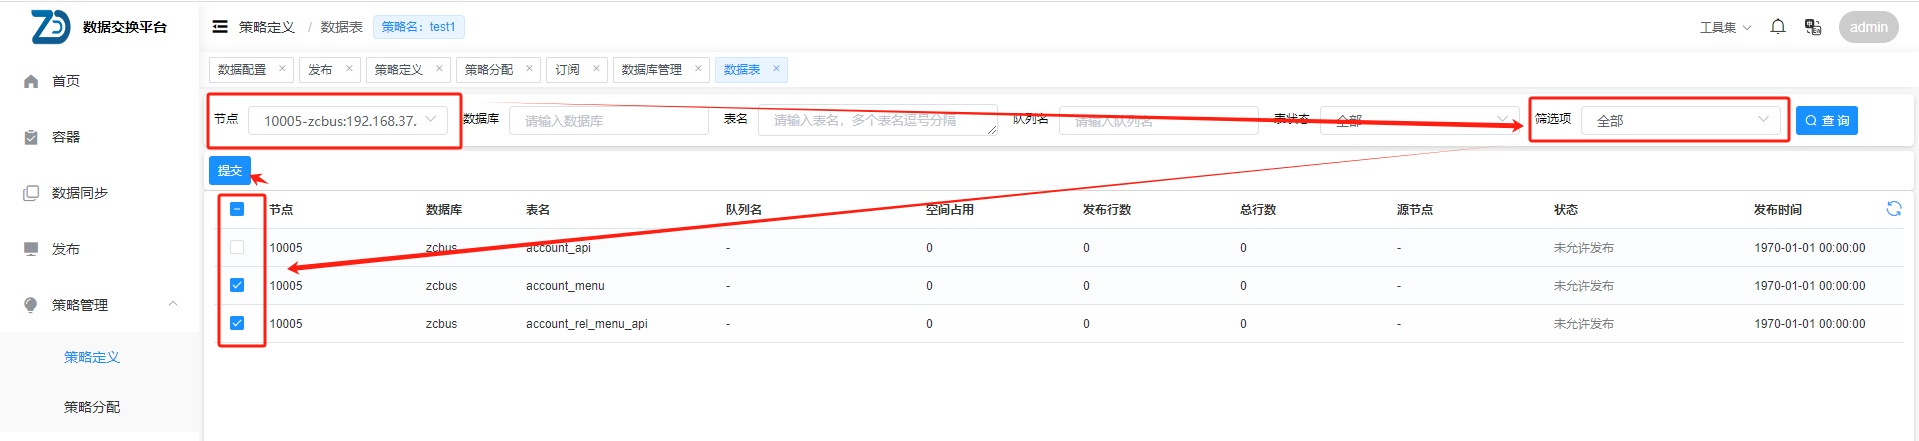This screenshot has height=441, width=1919.
Task: Click the hamburger menu collapse icon
Action: [220, 27]
